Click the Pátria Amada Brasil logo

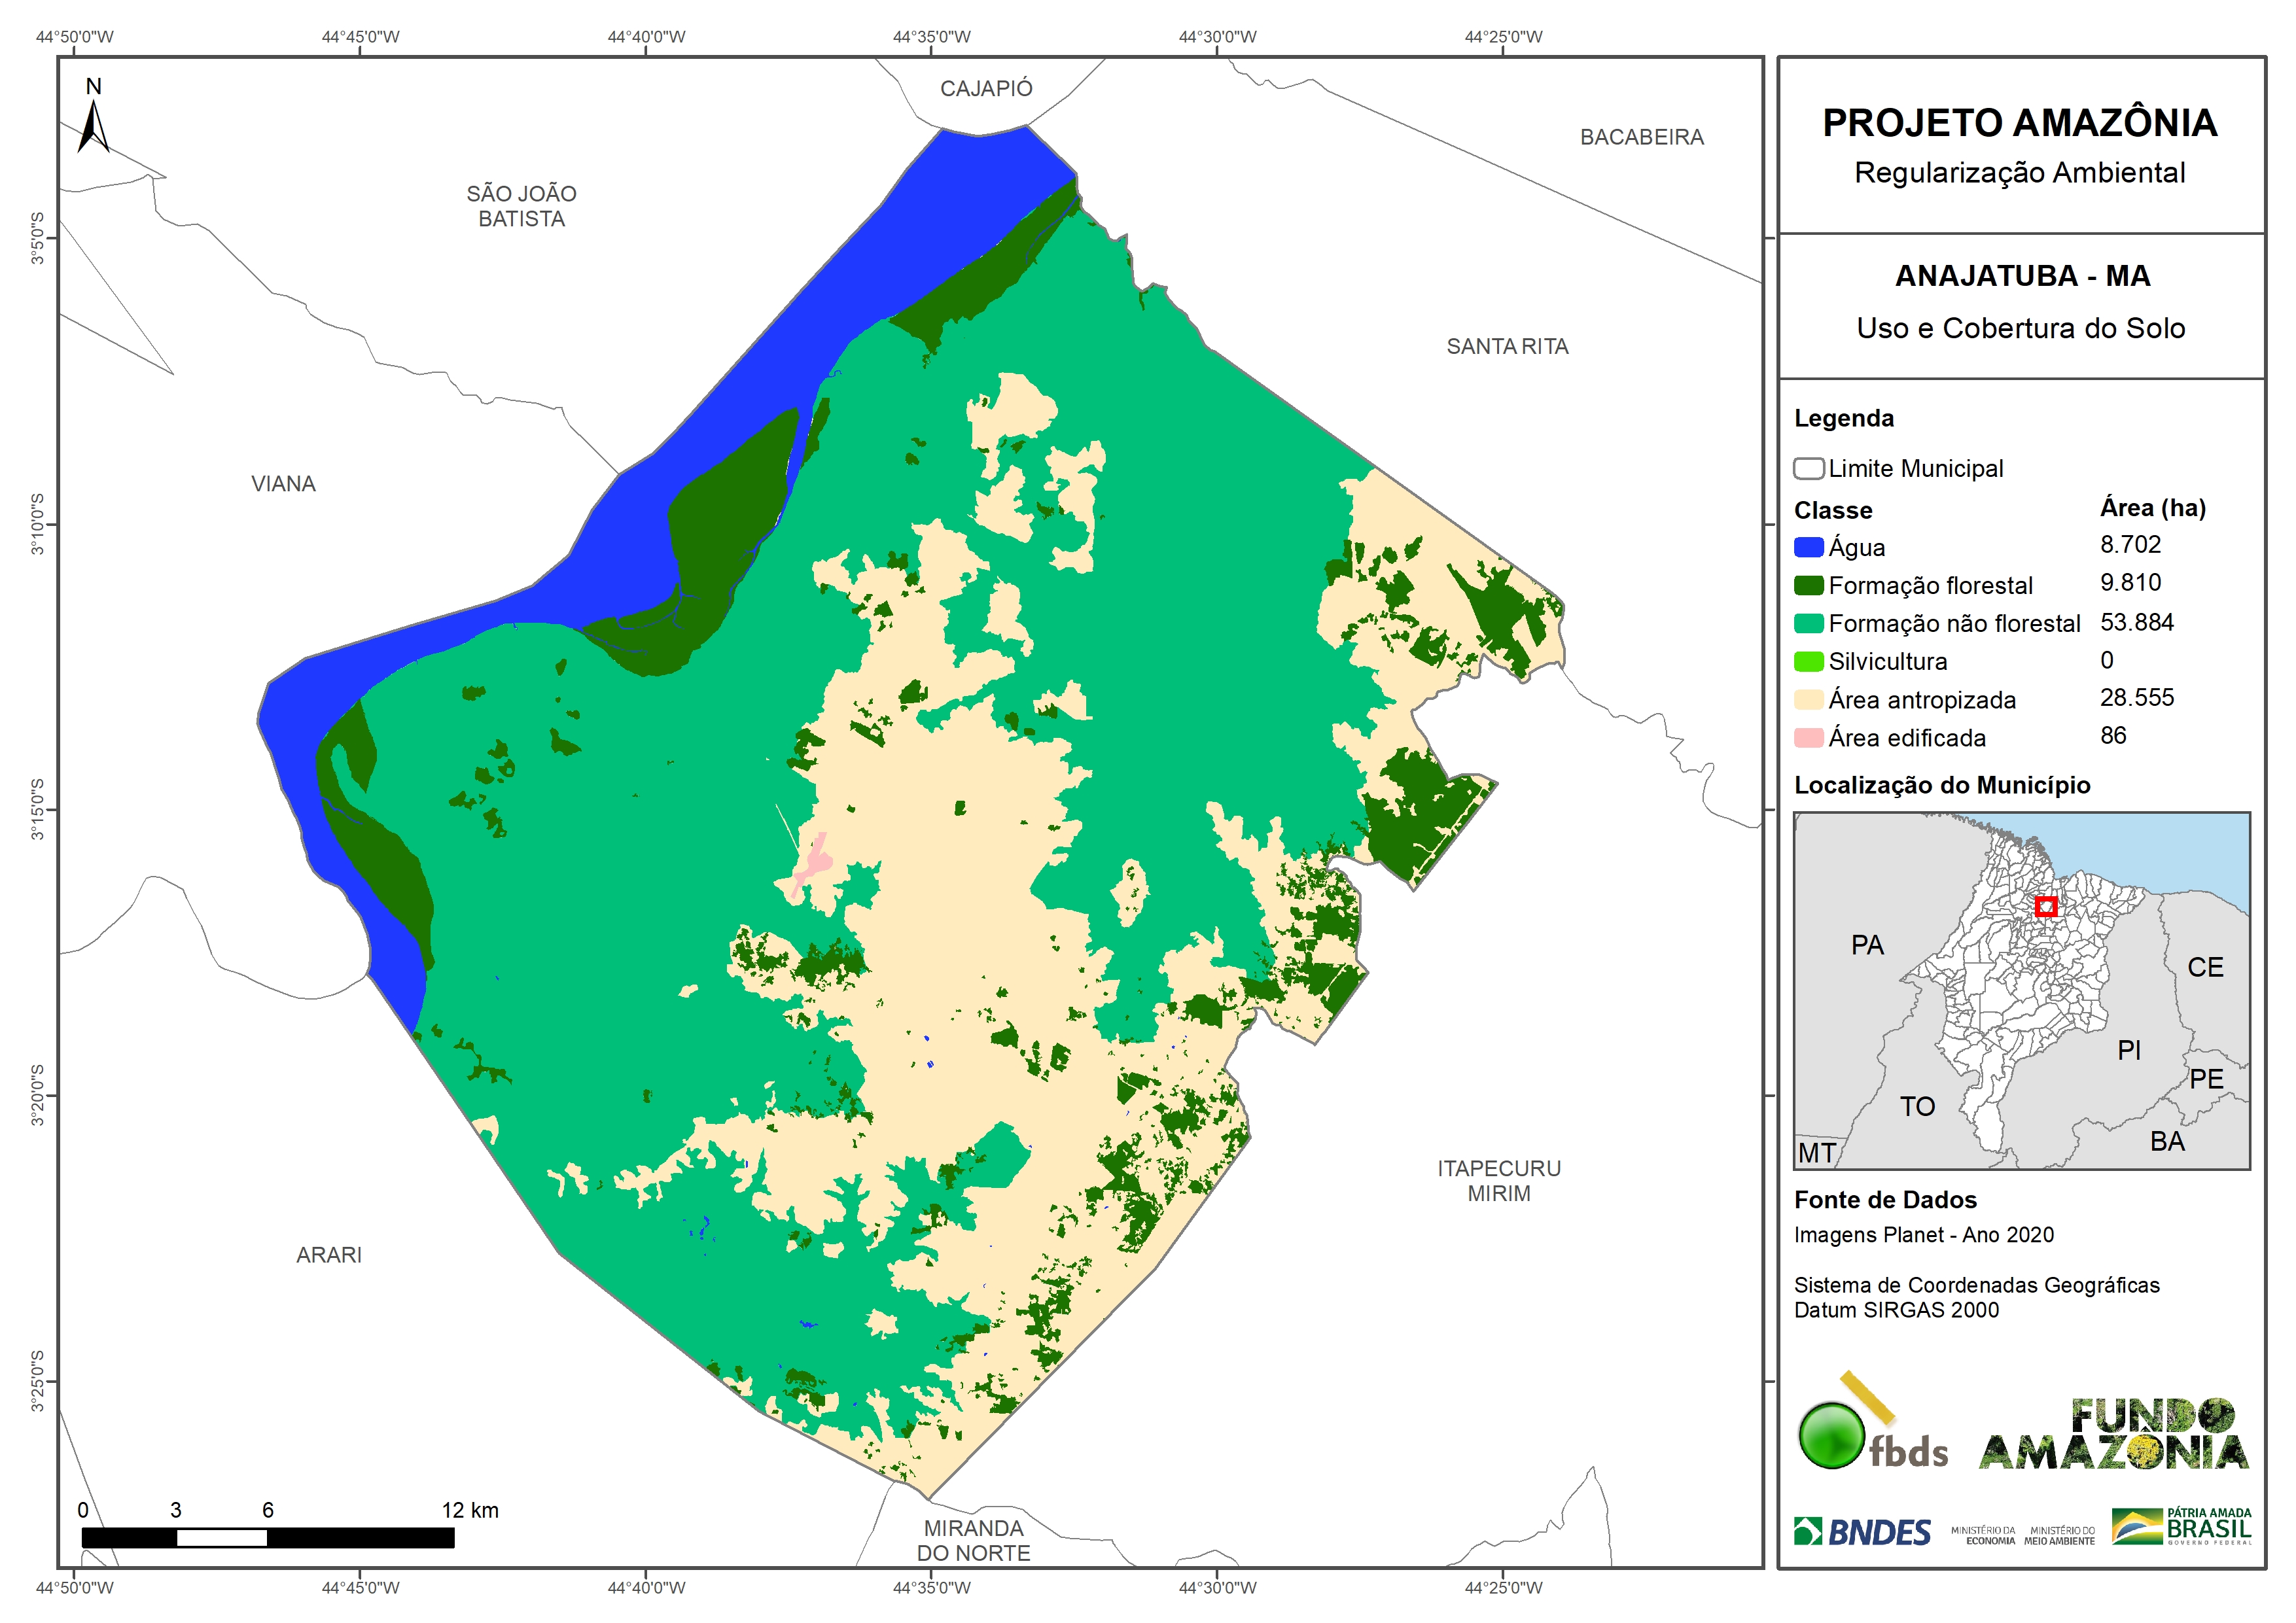(2182, 1527)
